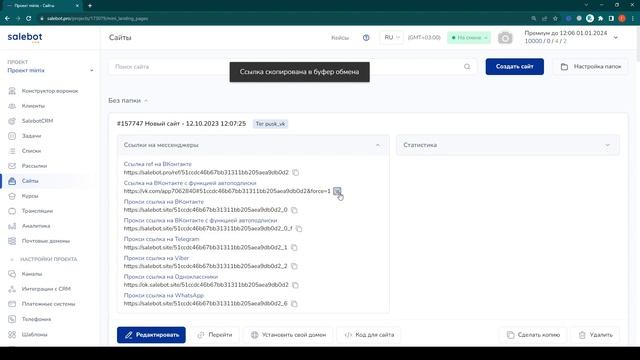Click the timezone GMT+03:00 label
The height and width of the screenshot is (360, 640).
click(424, 38)
